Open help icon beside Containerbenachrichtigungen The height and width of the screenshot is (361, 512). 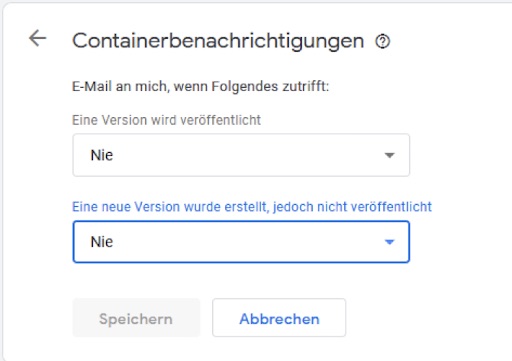(383, 42)
